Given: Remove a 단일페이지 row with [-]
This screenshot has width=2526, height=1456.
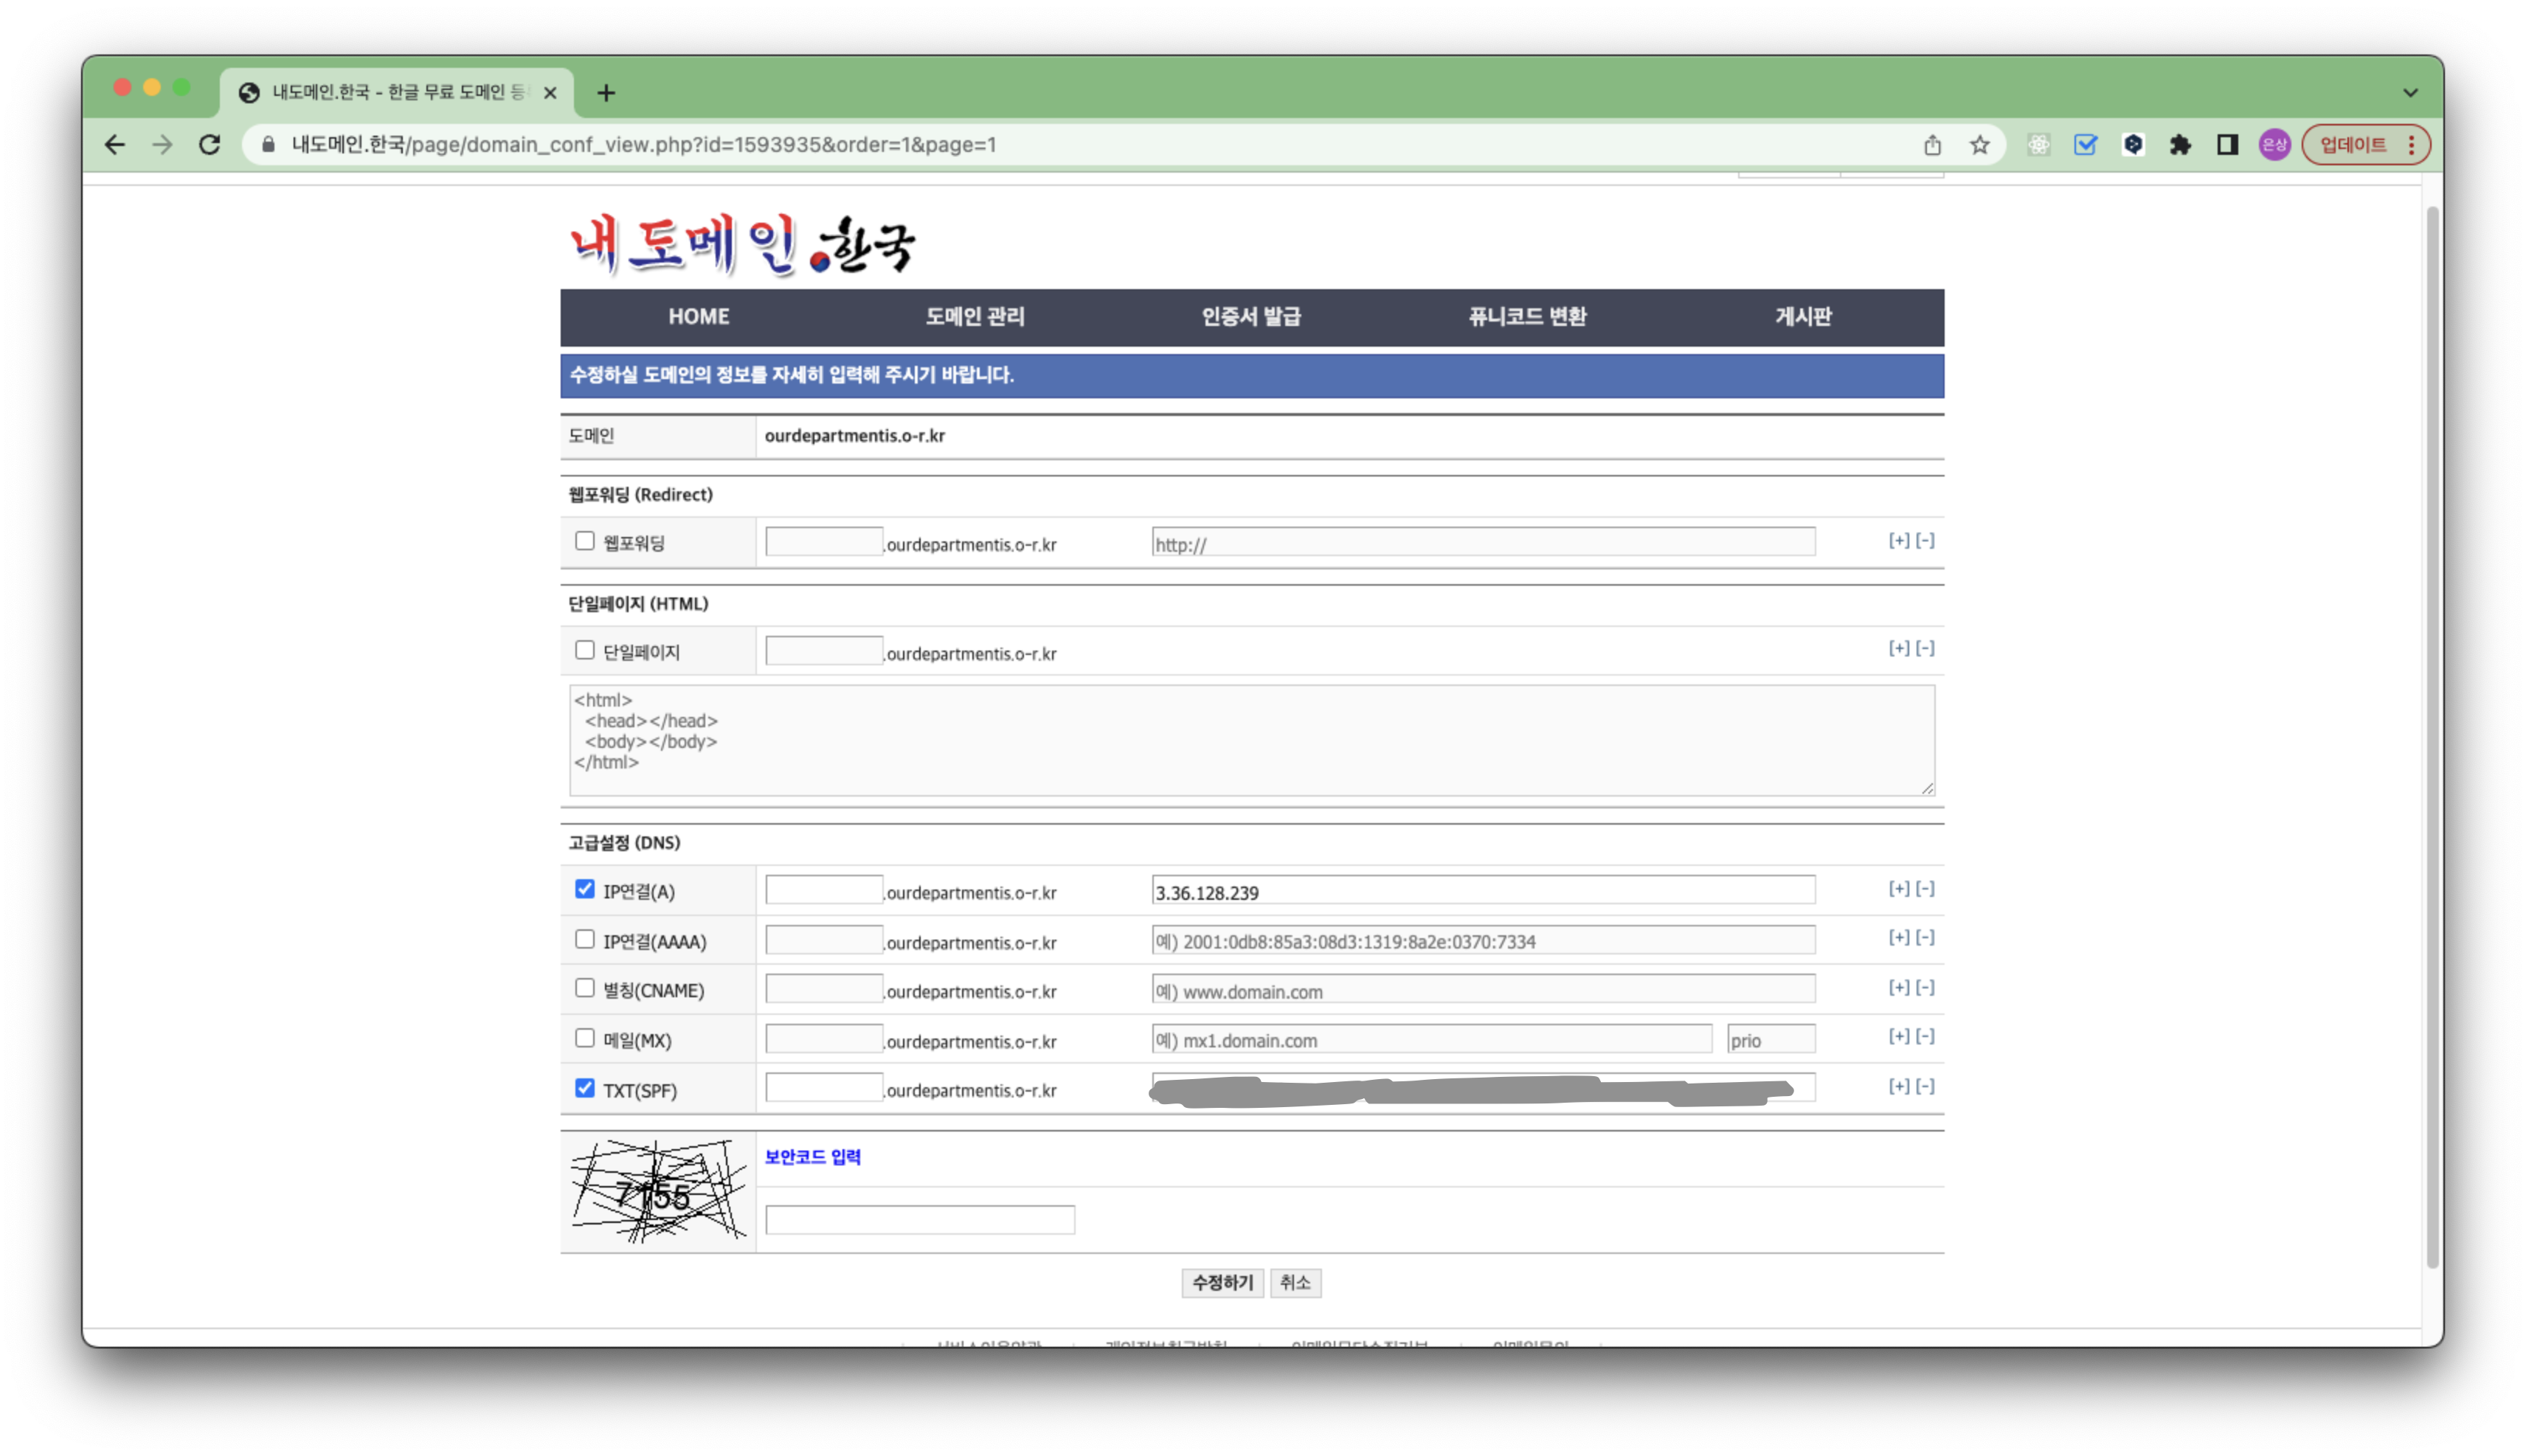Looking at the screenshot, I should click(x=1925, y=649).
